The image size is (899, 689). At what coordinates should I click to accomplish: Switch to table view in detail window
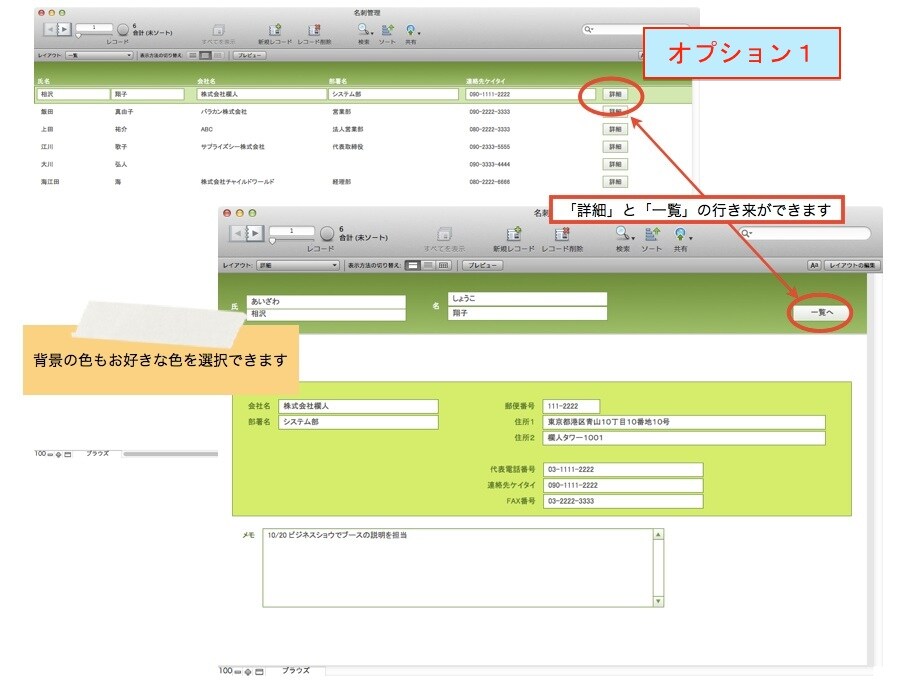[443, 265]
